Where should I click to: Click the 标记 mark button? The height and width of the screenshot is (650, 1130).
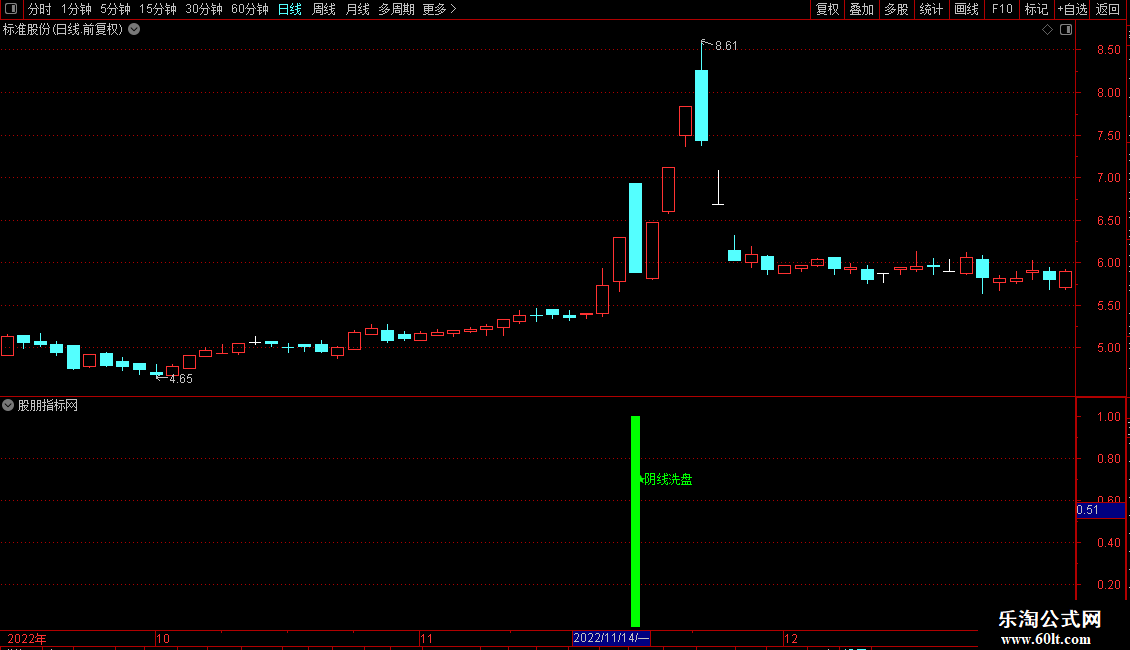pos(1036,9)
